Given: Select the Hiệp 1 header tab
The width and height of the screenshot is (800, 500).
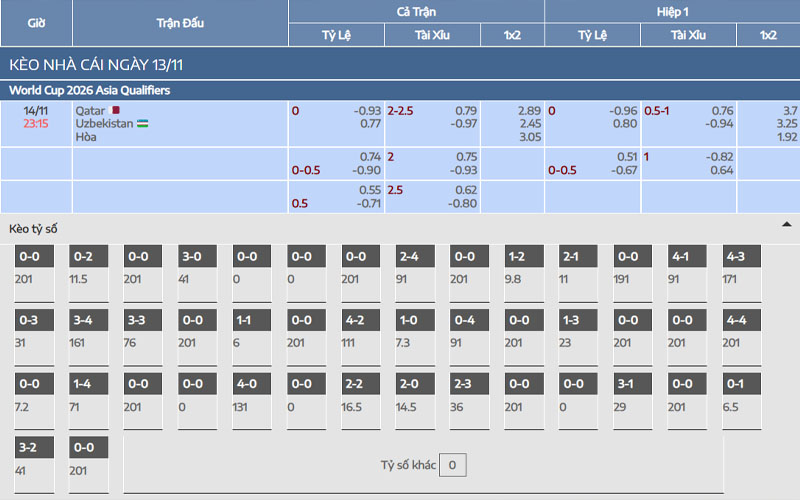Looking at the screenshot, I should click(x=672, y=12).
